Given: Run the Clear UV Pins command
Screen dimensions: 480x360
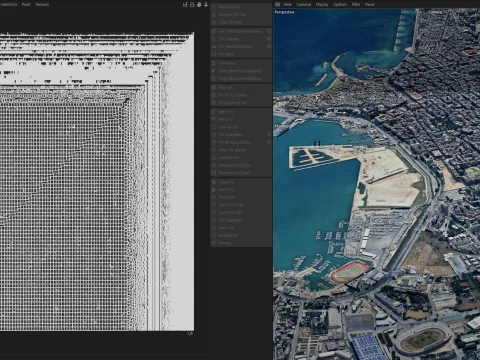Looking at the screenshot, I should [x=241, y=22].
